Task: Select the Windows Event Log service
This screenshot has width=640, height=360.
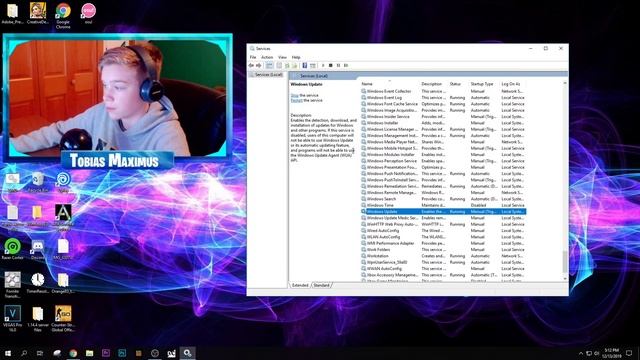Action: pos(443,98)
